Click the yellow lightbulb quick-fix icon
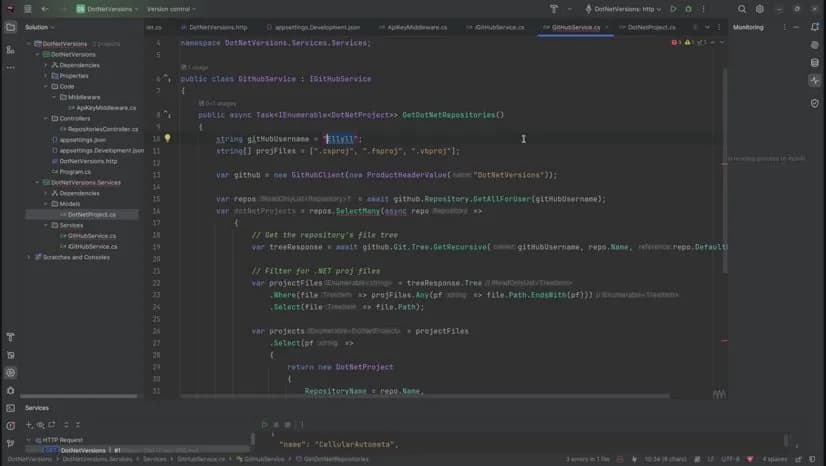 tap(167, 139)
